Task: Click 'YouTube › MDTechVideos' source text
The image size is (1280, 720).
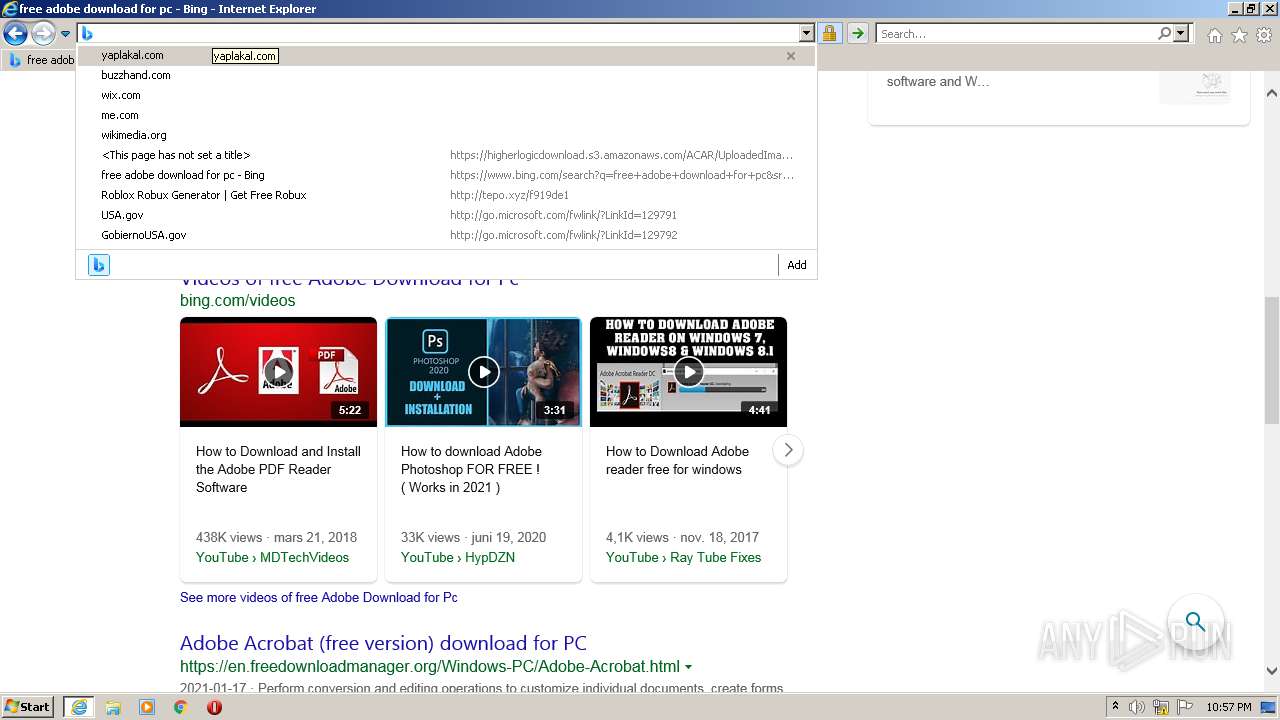Action: click(272, 557)
